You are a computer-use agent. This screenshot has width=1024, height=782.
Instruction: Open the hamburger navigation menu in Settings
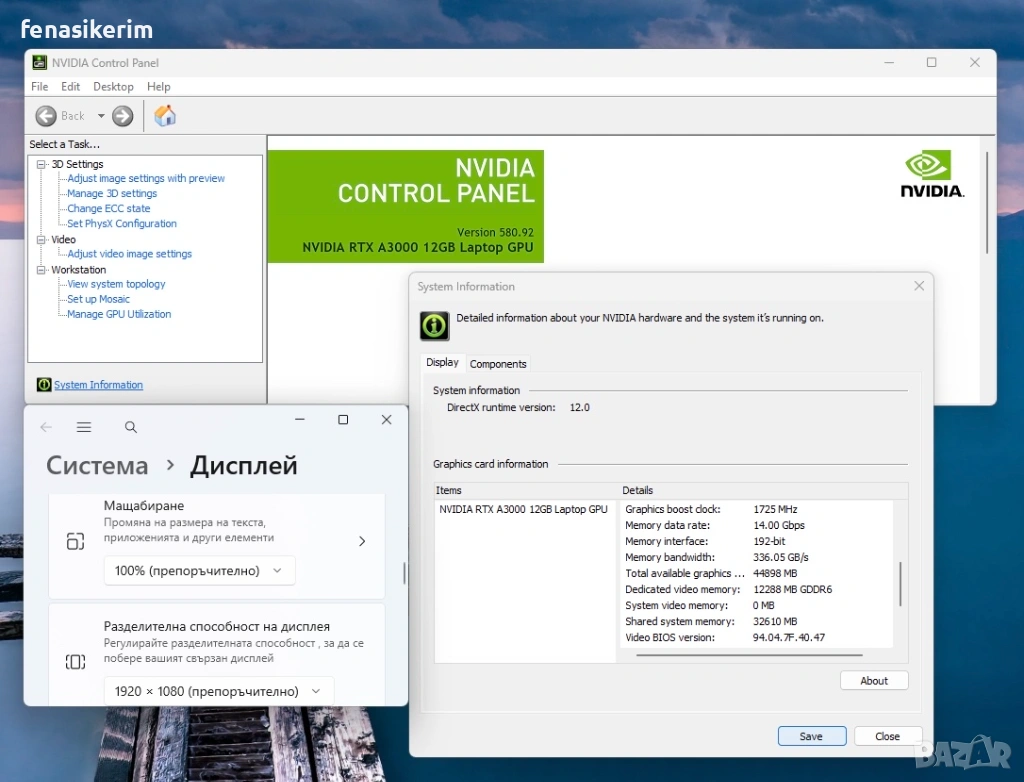pos(84,427)
